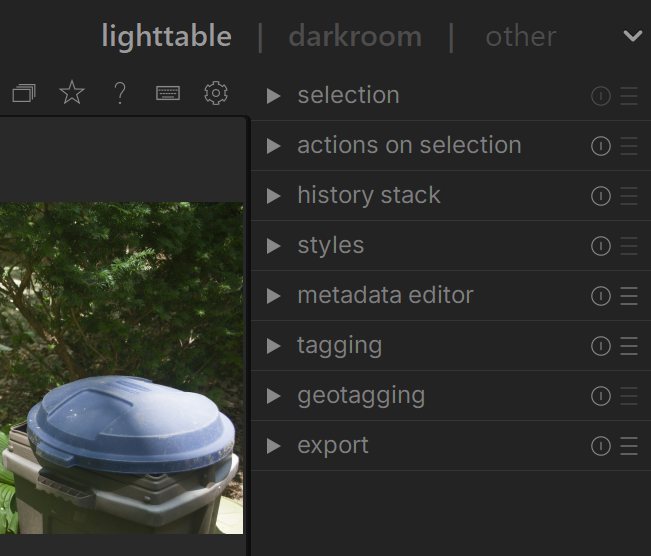Click the reset icon for styles module
This screenshot has width=651, height=556.
point(600,246)
